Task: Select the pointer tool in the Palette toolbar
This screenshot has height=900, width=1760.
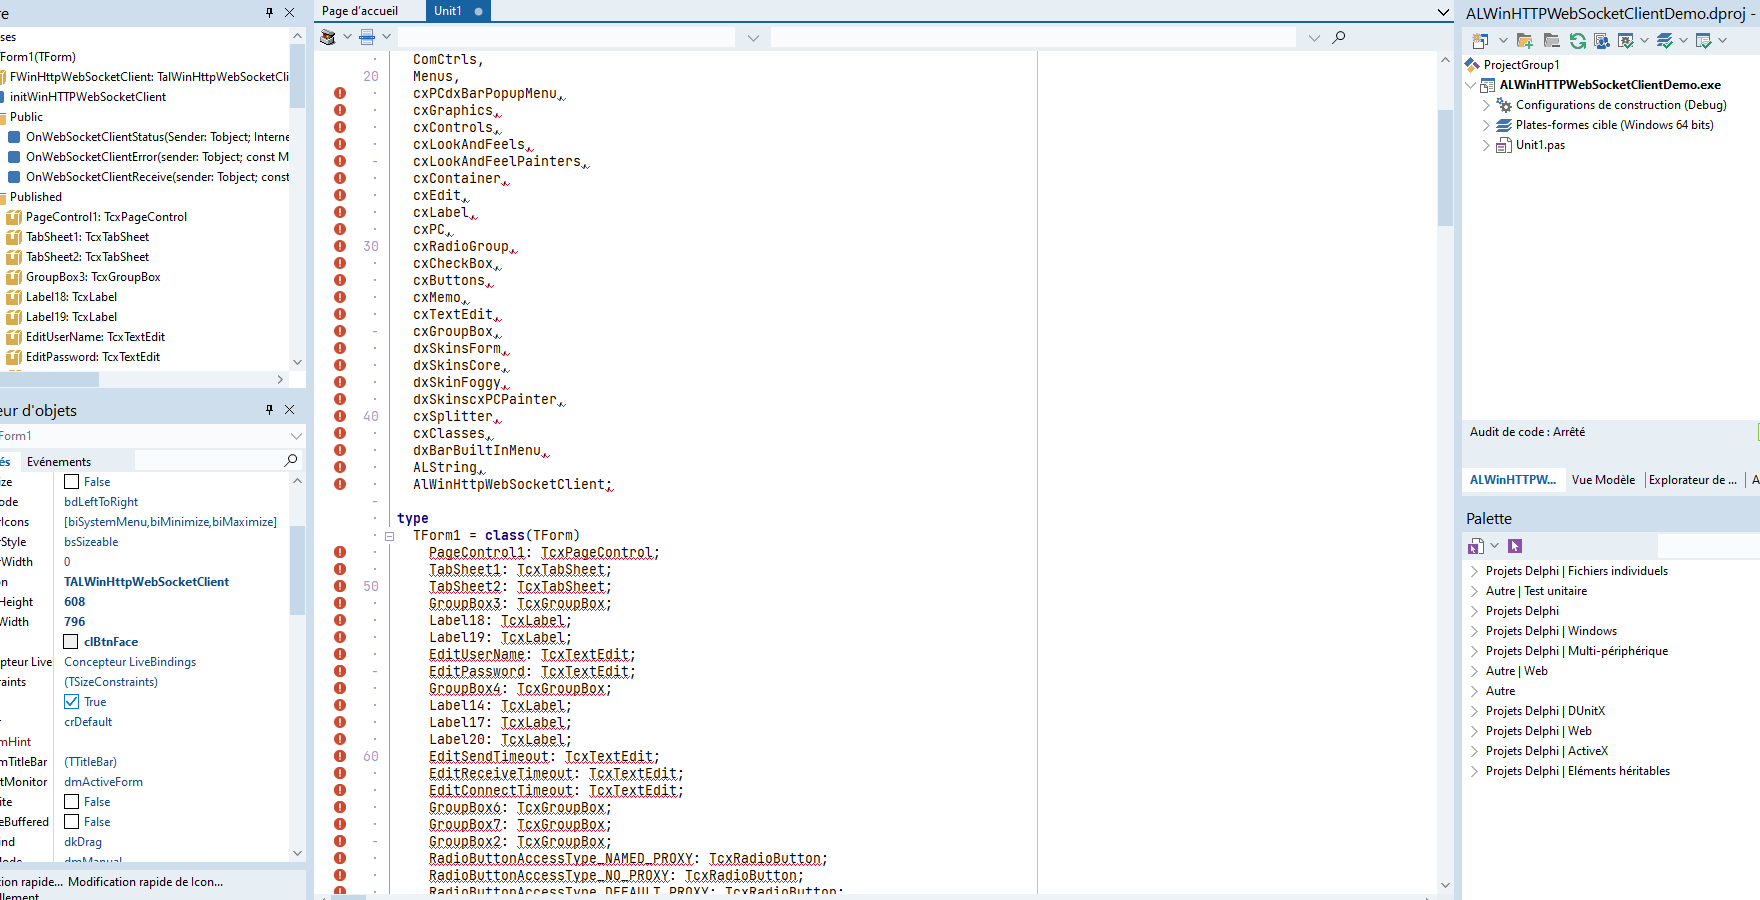Action: click(1515, 546)
